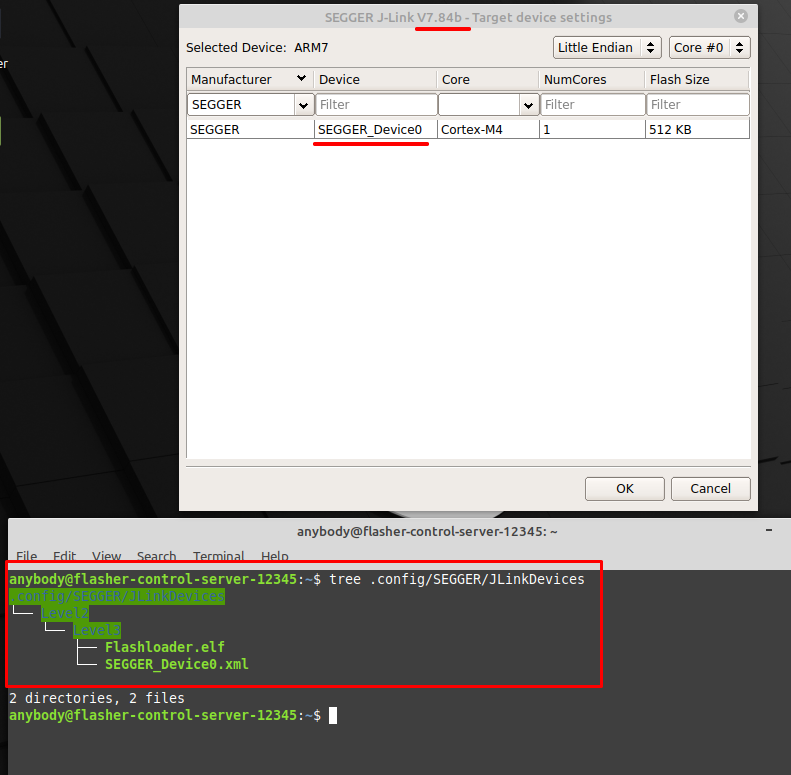Focus the Device filter field

pyautogui.click(x=376, y=104)
